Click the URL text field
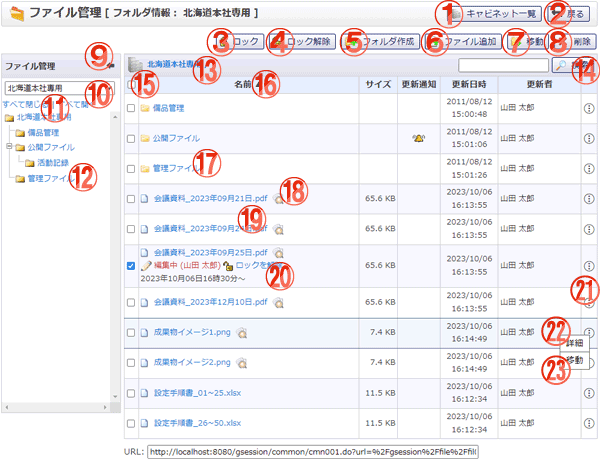This screenshot has width=600, height=460. point(313,452)
